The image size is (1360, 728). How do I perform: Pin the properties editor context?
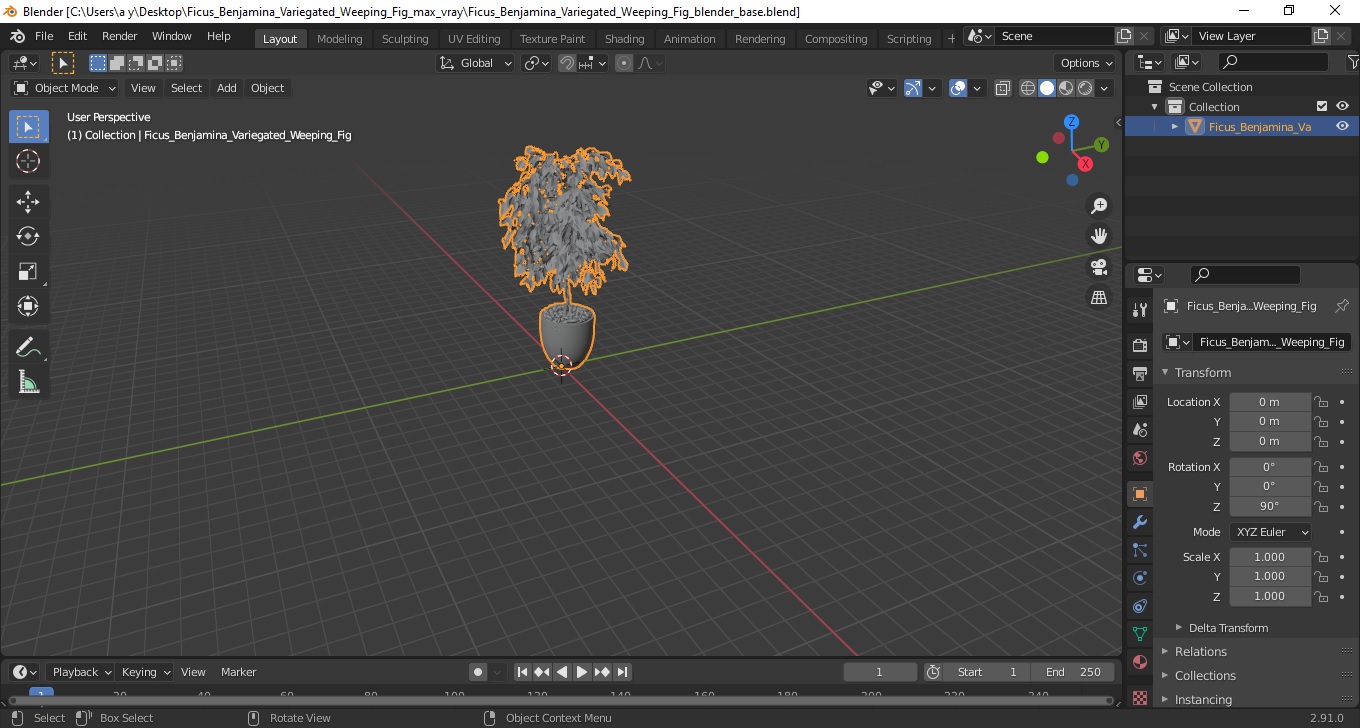point(1342,306)
